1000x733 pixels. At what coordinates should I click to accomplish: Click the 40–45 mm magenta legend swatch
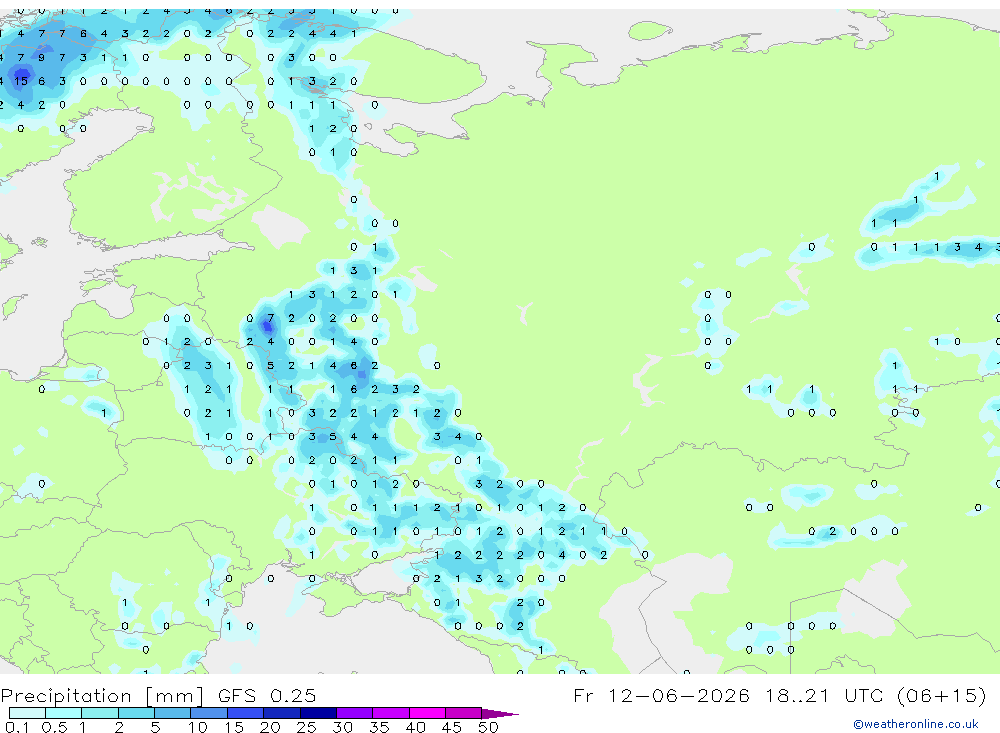click(x=427, y=713)
